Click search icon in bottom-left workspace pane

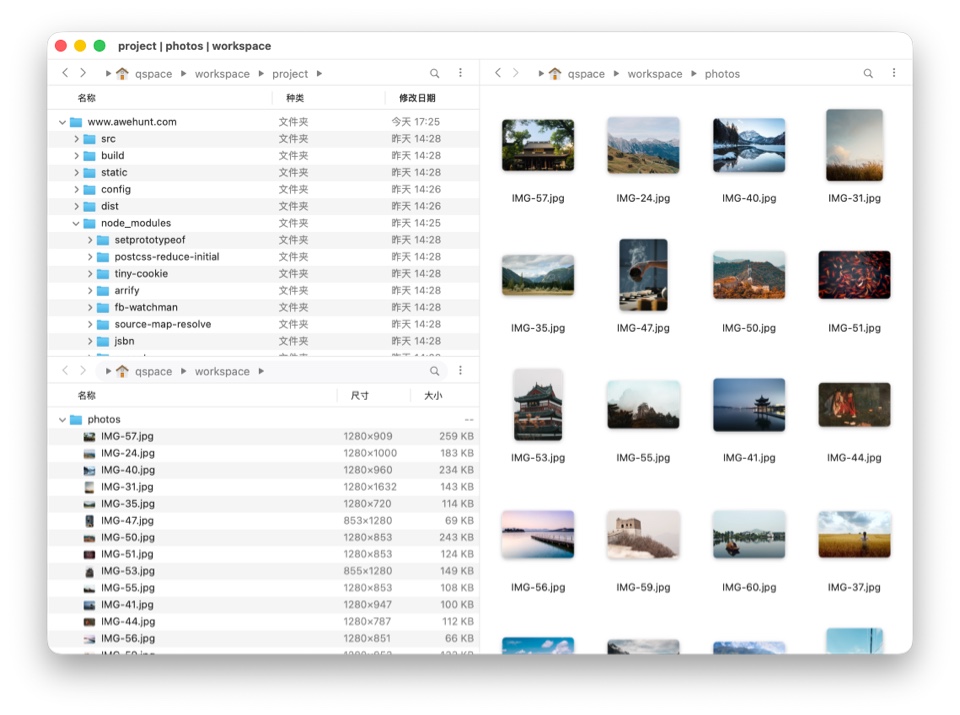434,371
